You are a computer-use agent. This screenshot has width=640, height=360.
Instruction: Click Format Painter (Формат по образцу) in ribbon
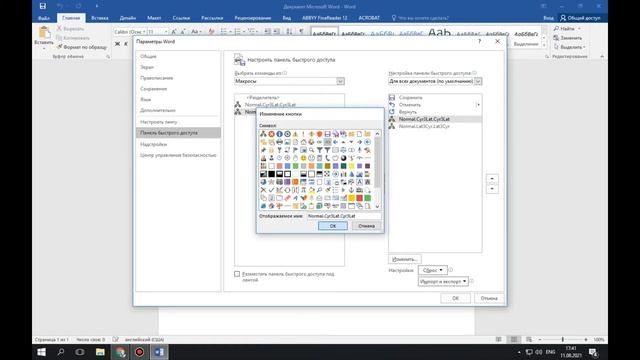[x=82, y=47]
